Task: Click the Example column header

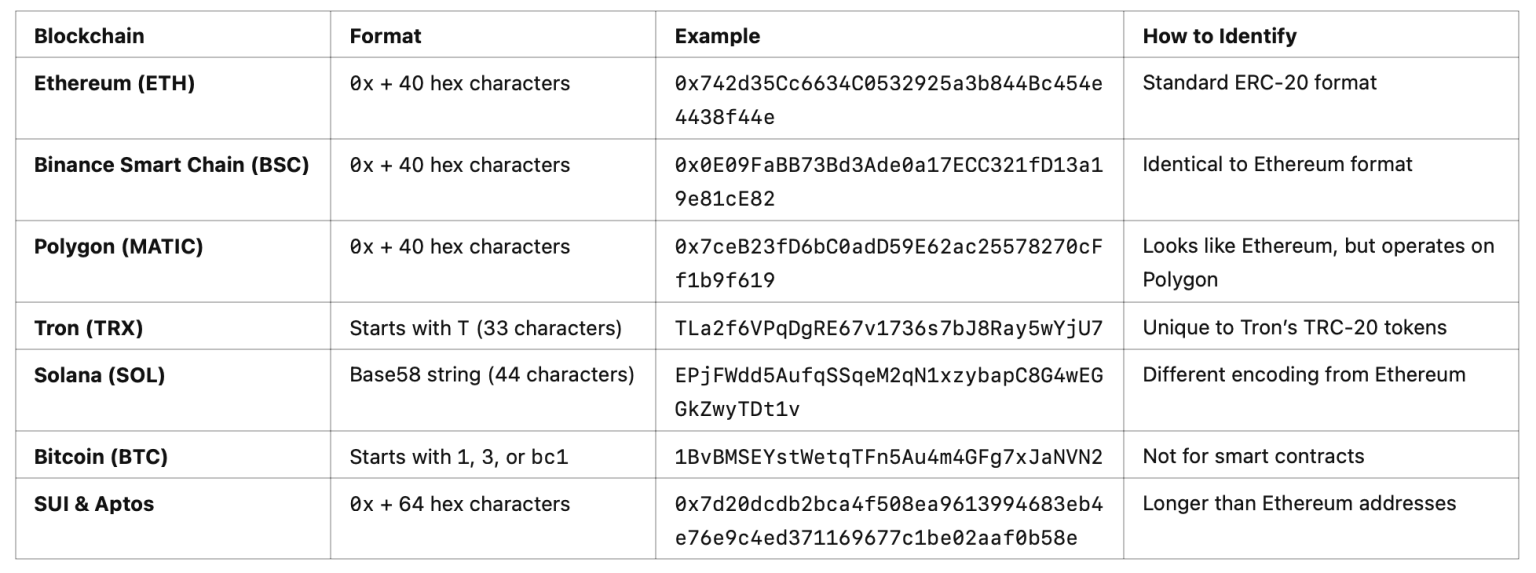Action: (x=717, y=36)
